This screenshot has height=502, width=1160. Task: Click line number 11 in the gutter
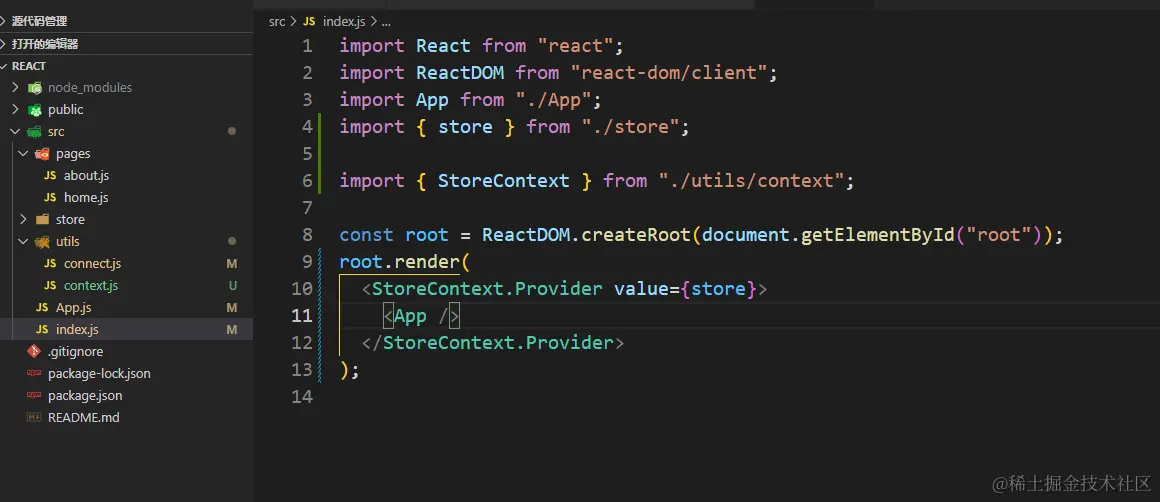pos(303,316)
